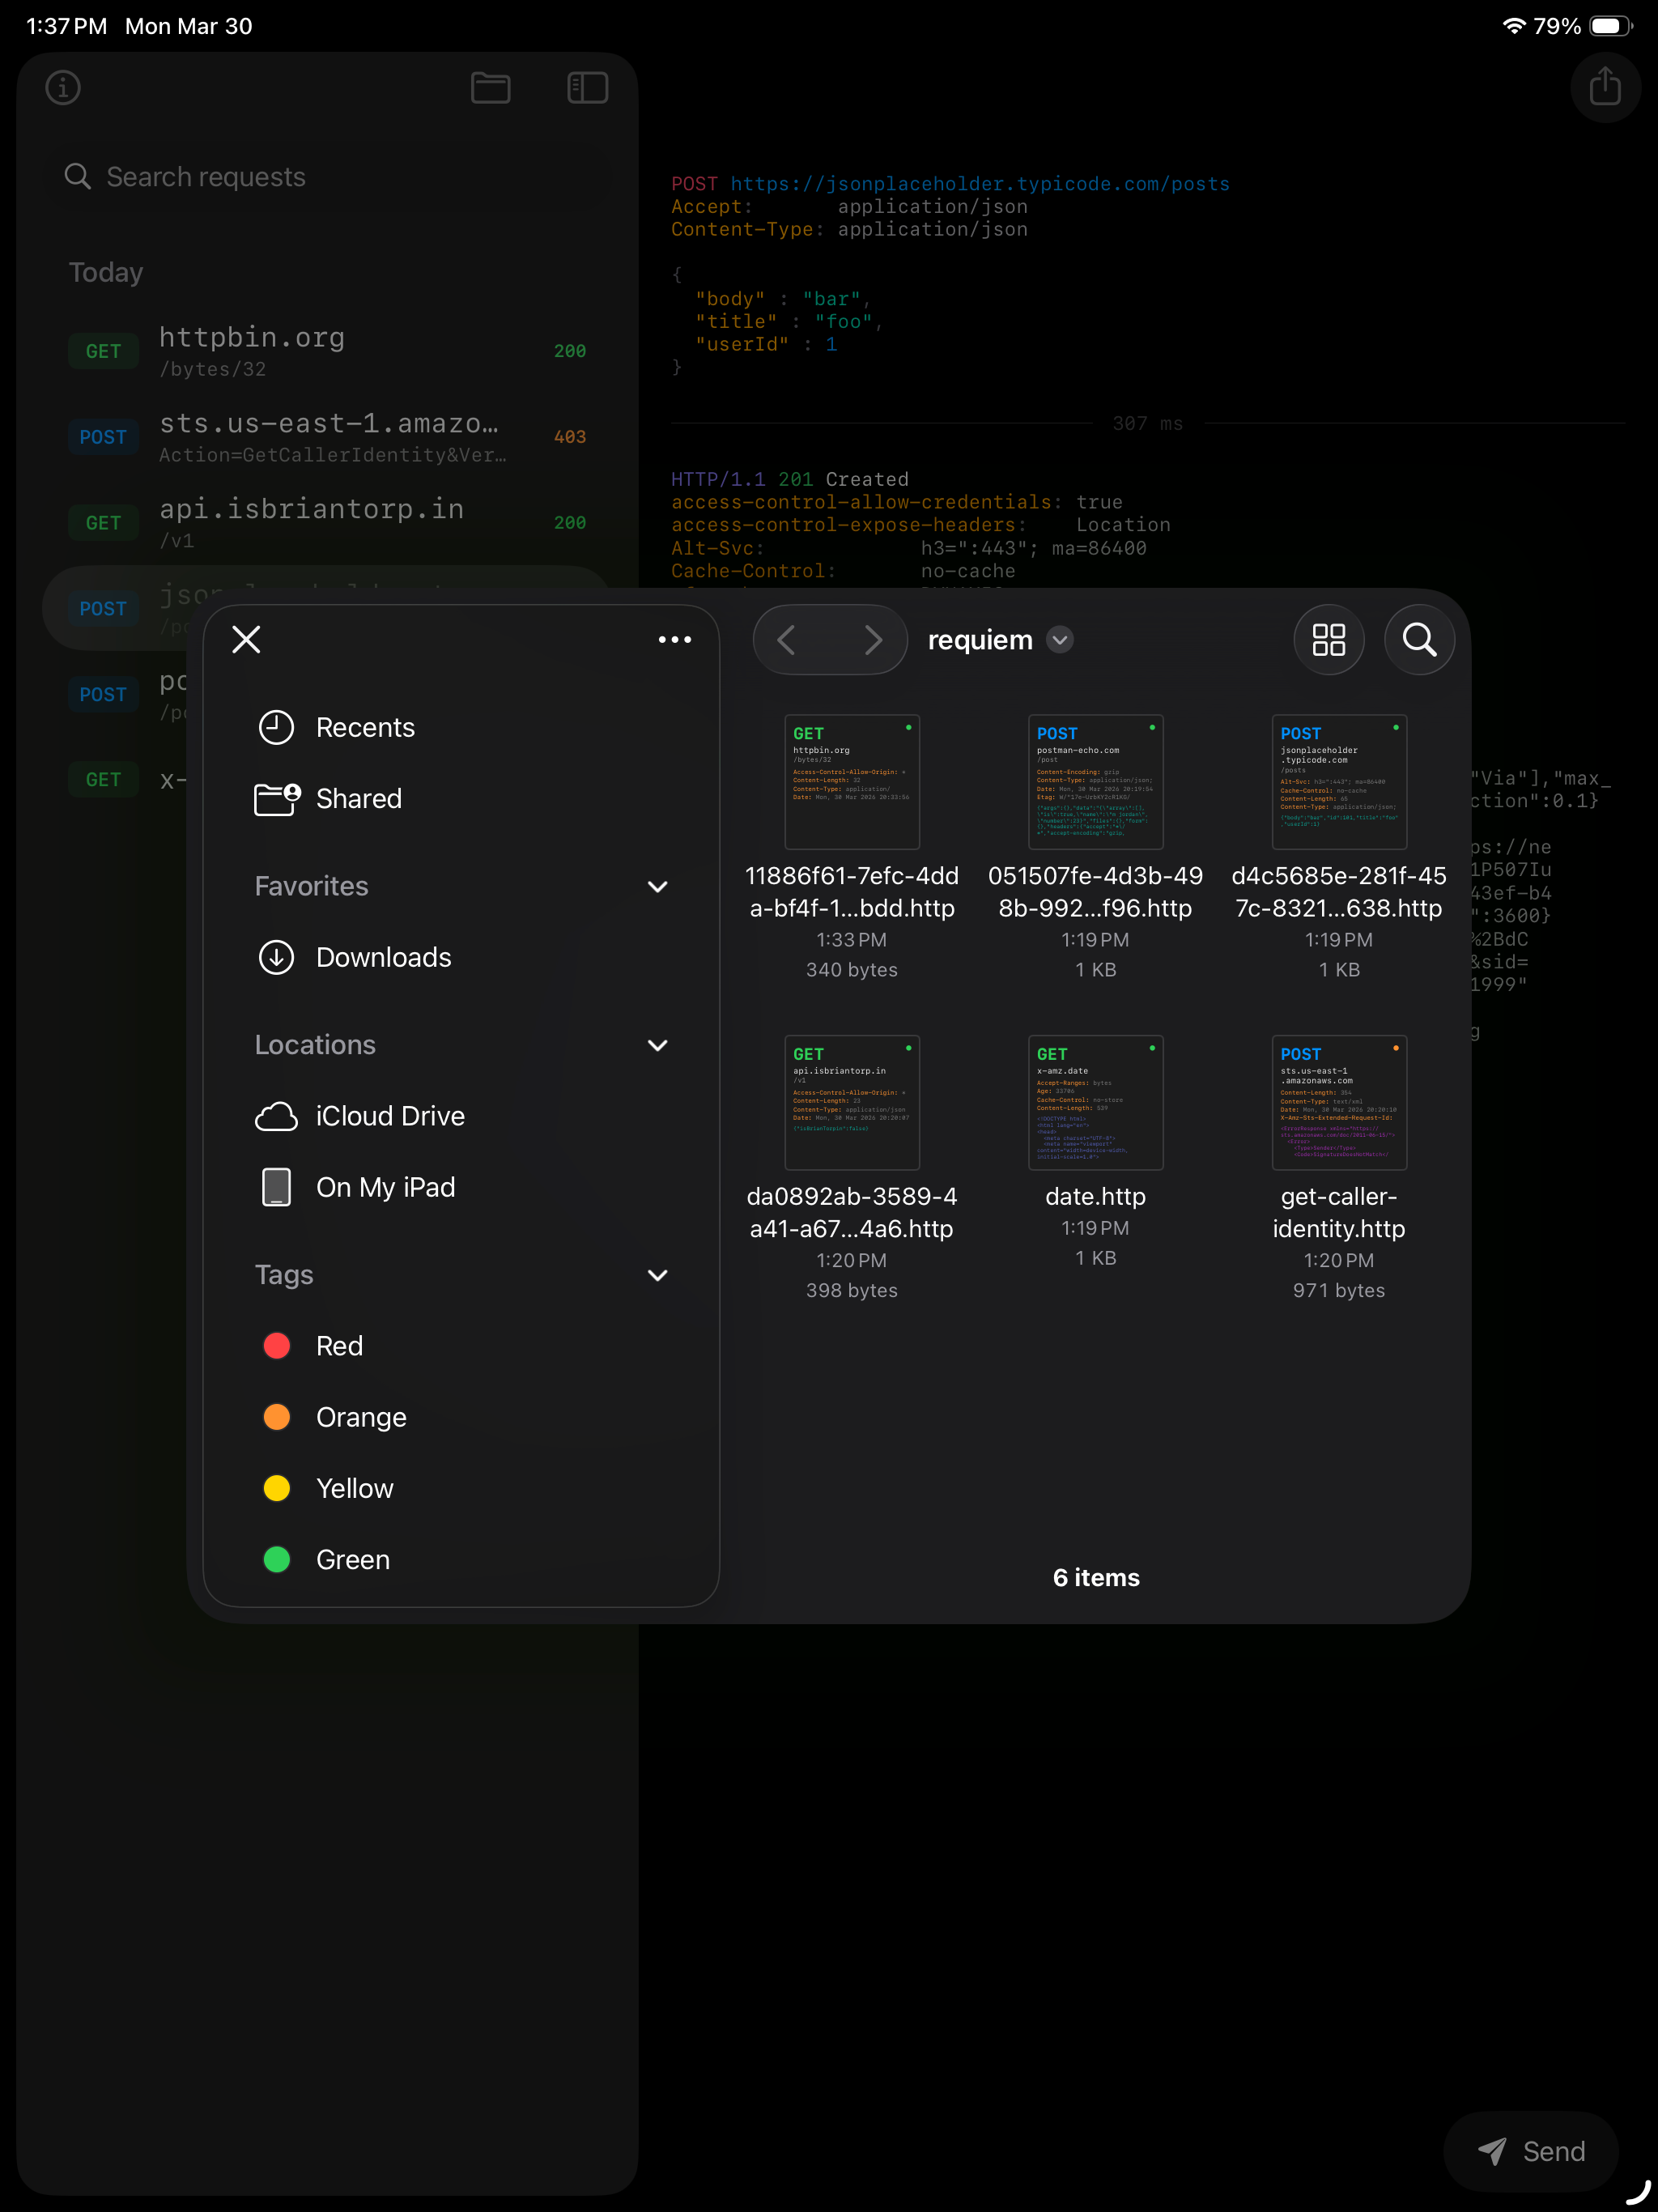Click the Content-Type request header line
Image resolution: width=1658 pixels, height=2212 pixels.
(x=849, y=229)
